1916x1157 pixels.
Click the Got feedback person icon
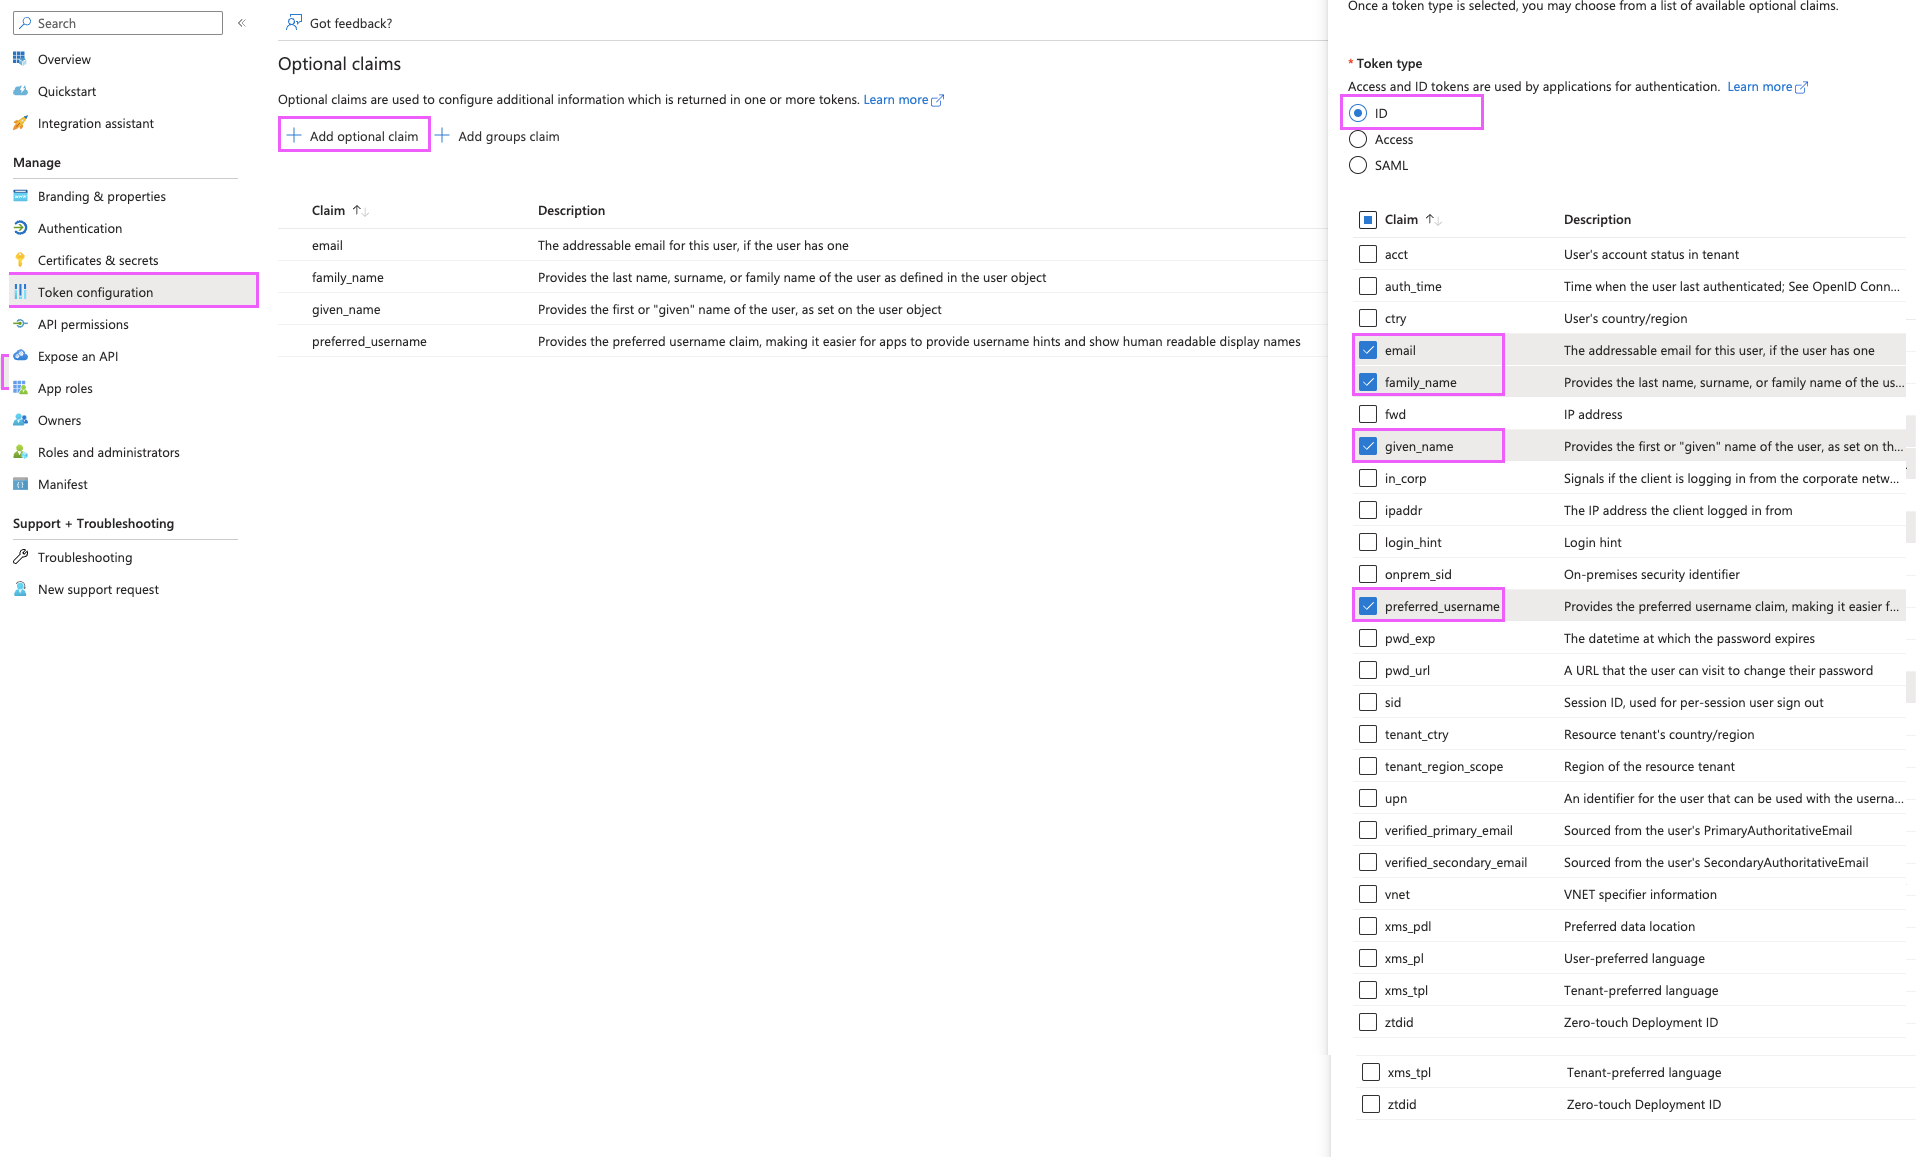tap(294, 22)
